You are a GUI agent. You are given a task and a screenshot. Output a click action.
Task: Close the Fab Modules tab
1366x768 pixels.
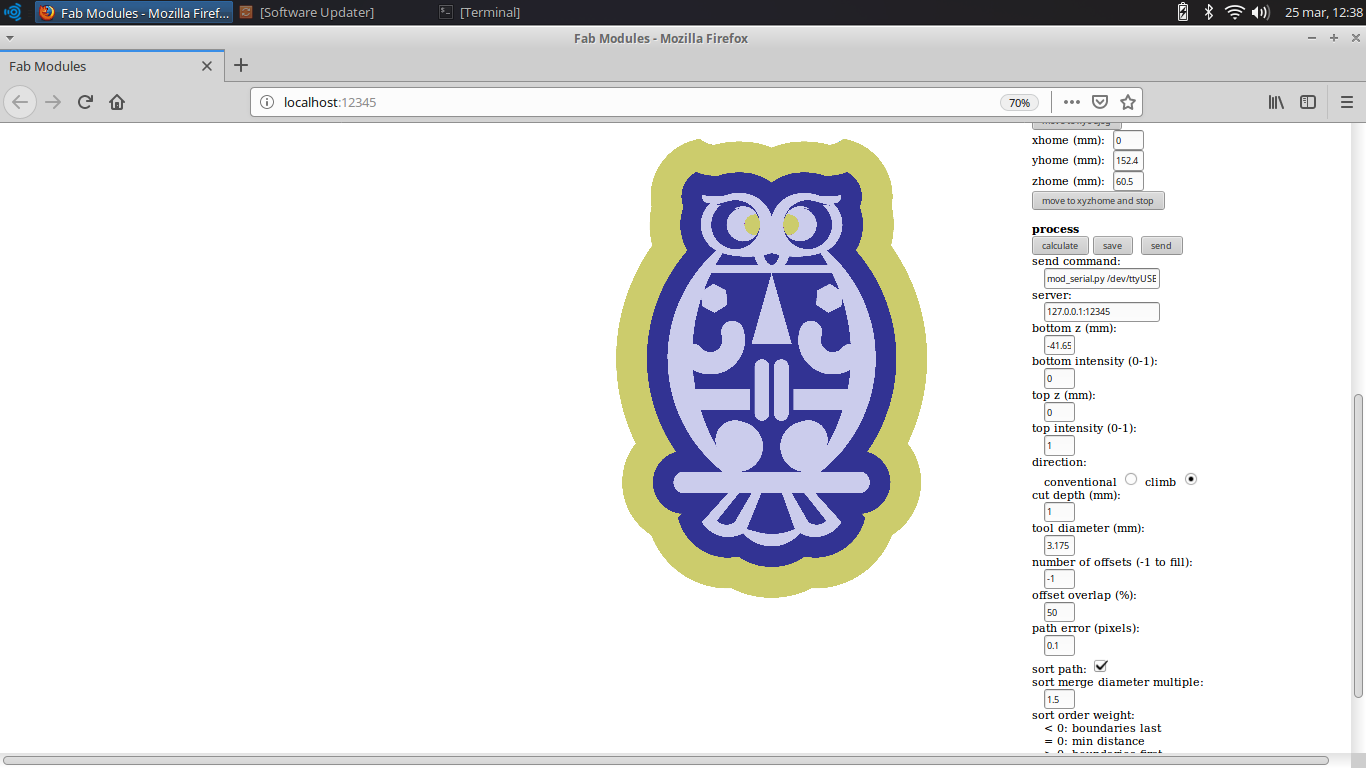(x=207, y=66)
